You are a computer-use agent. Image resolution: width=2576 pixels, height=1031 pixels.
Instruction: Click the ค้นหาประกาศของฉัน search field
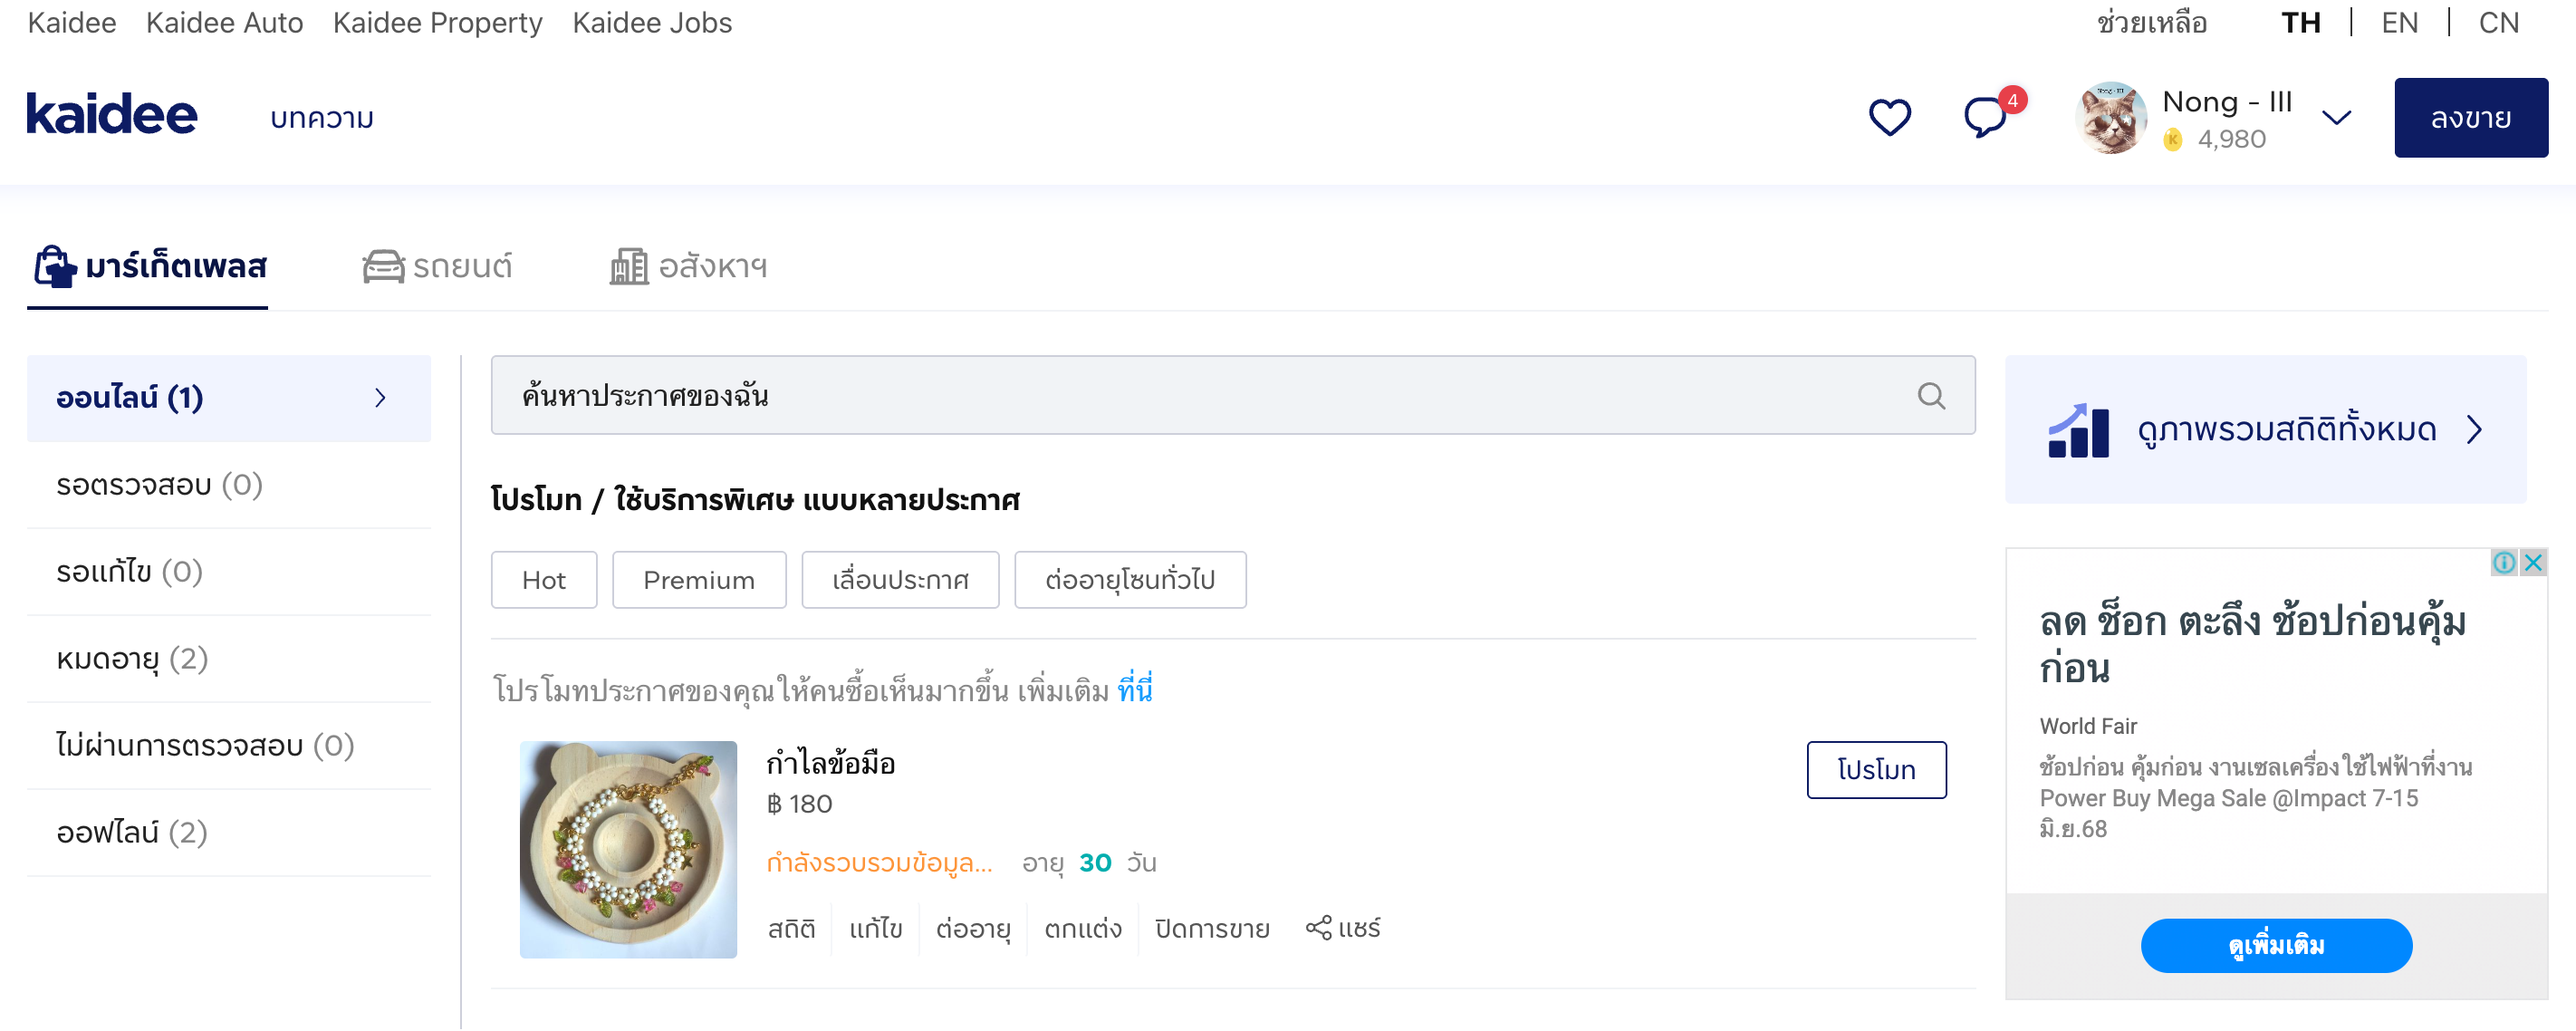click(1232, 396)
